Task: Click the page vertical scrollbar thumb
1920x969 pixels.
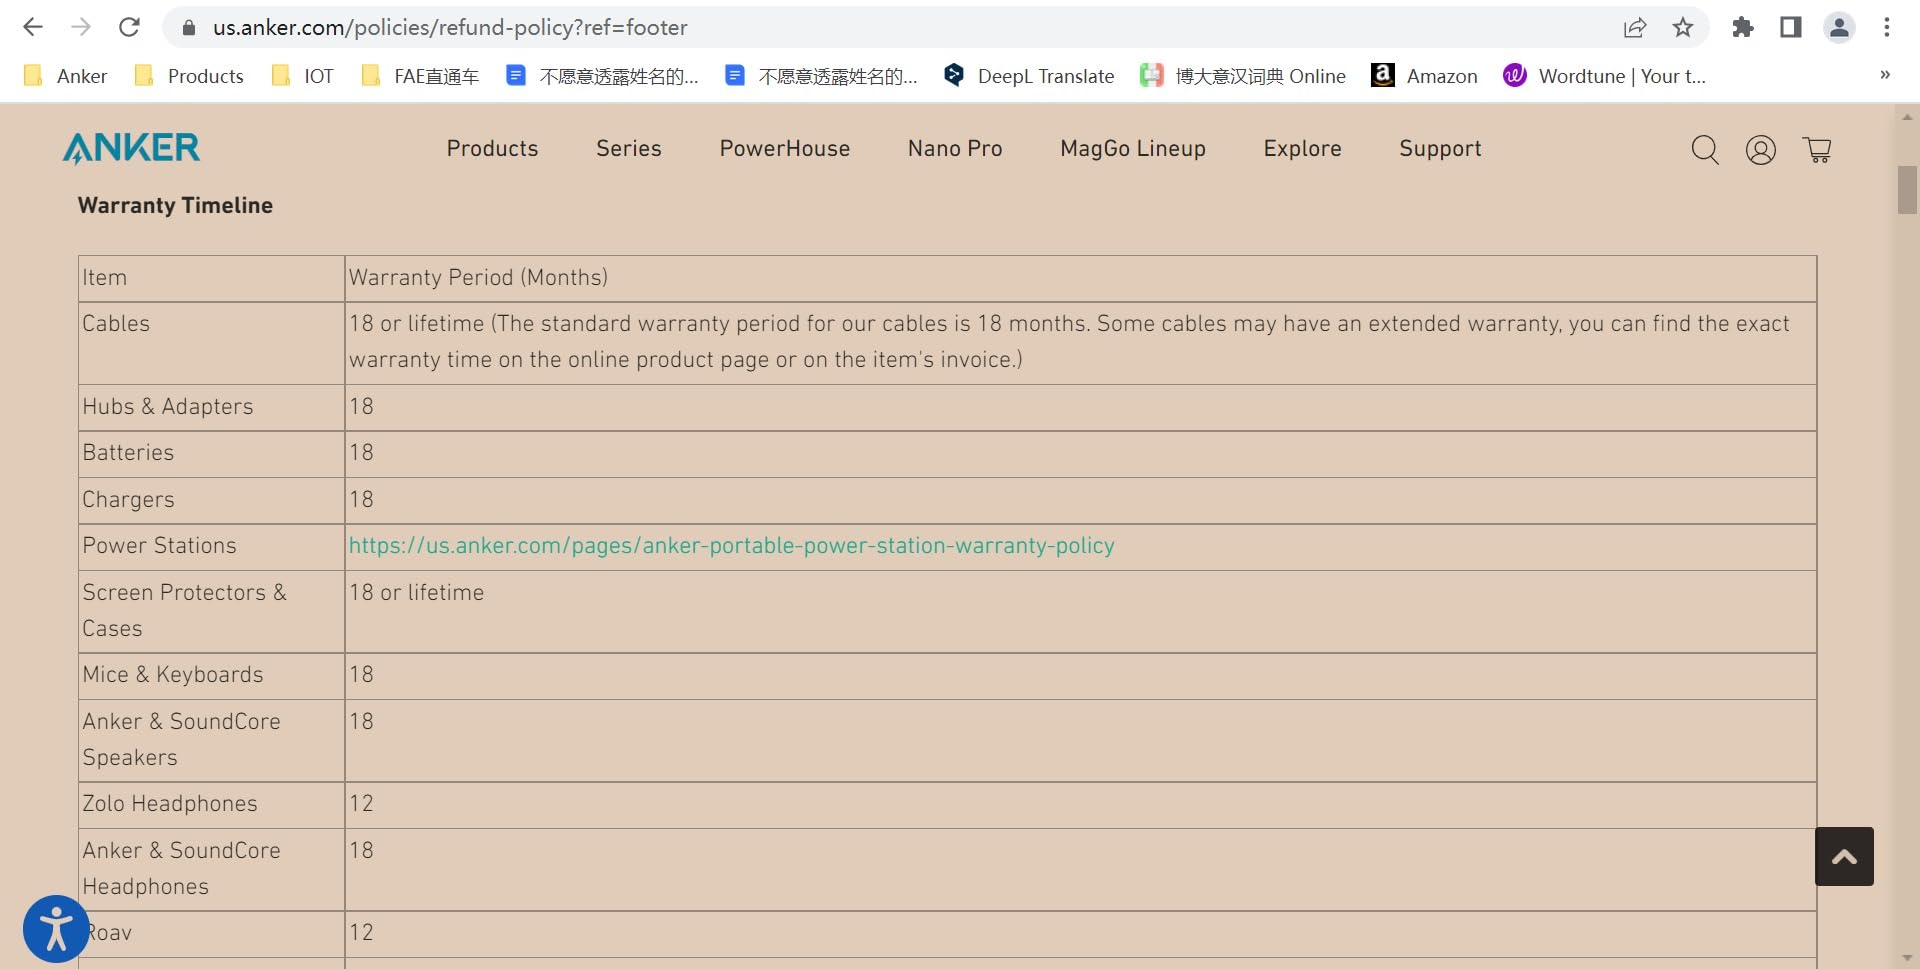Action: (1907, 190)
